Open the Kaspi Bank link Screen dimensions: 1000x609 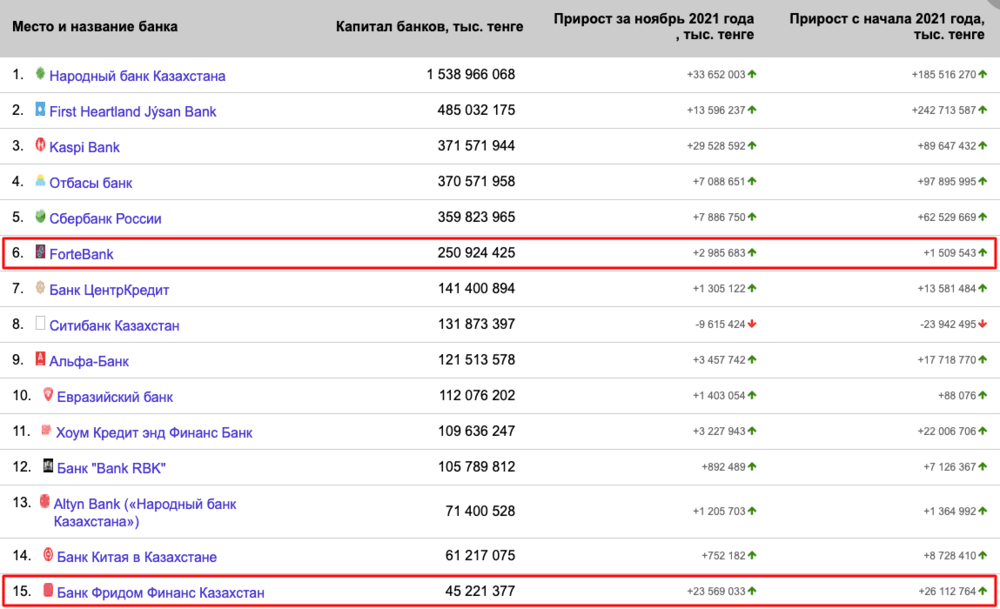pos(84,147)
